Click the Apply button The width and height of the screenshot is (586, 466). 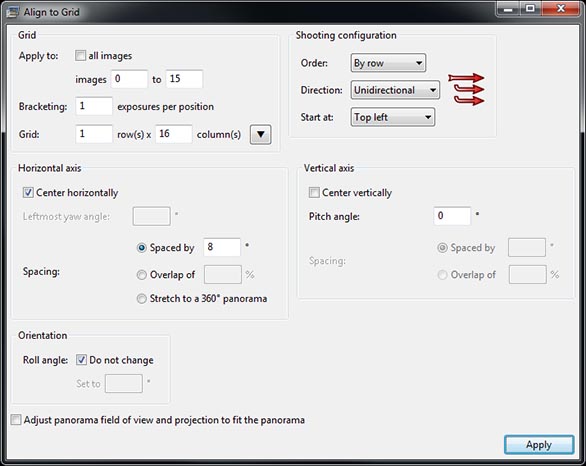tap(539, 444)
